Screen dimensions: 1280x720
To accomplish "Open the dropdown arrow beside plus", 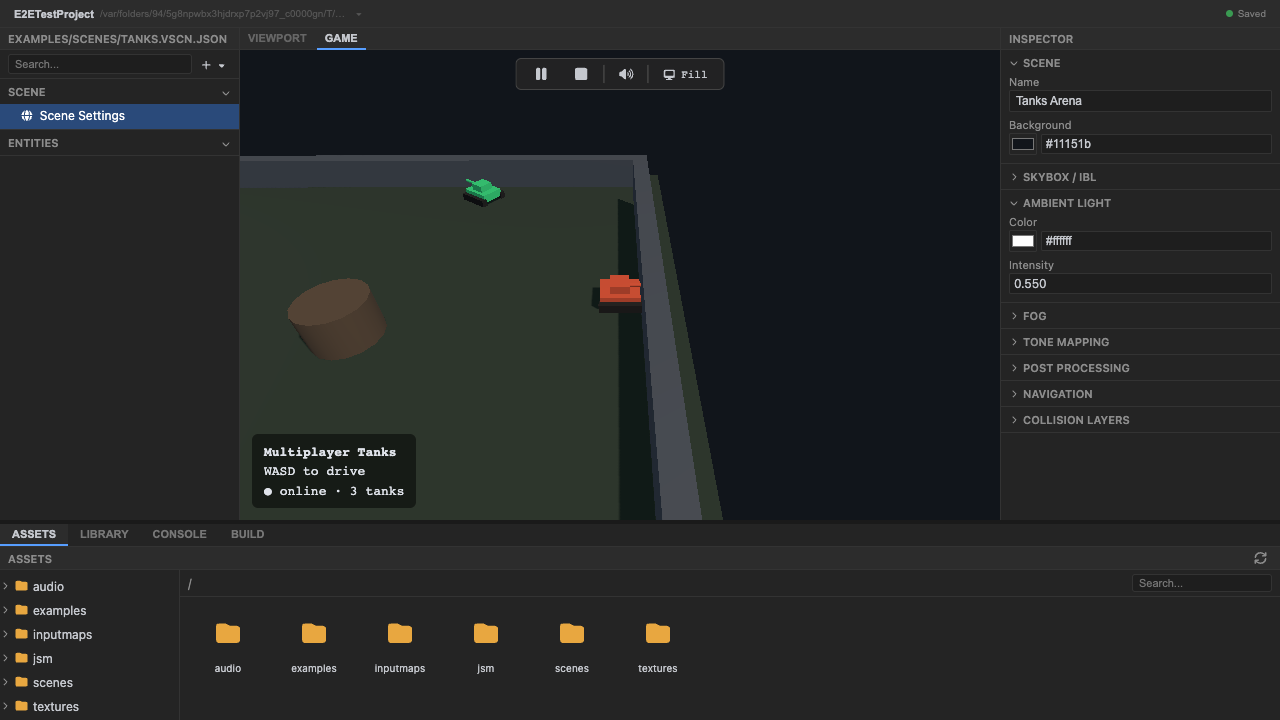I will point(222,65).
